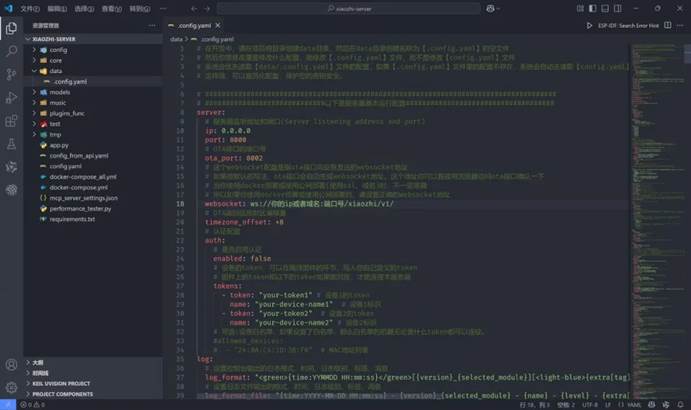
Task: Open docker-compose_all.yml file
Action: (x=93, y=177)
